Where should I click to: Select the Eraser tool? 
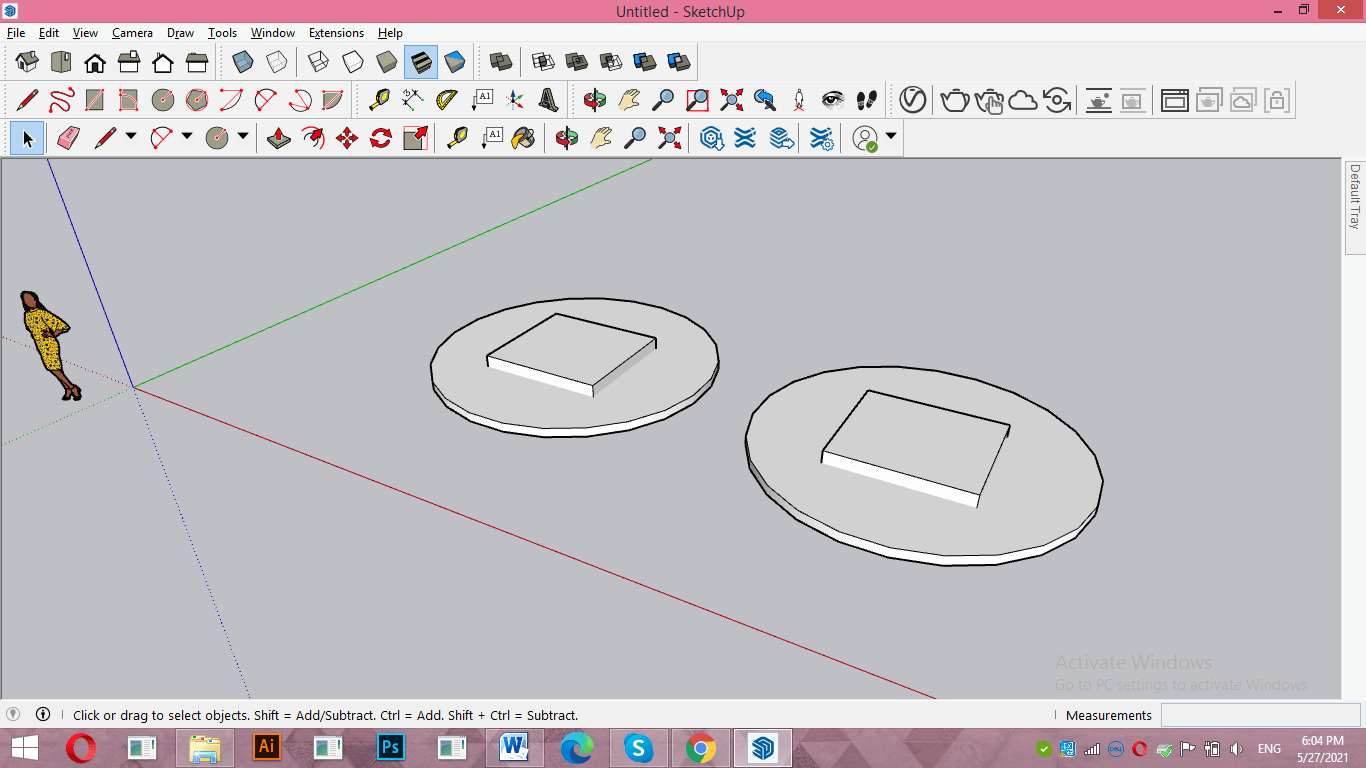click(68, 138)
